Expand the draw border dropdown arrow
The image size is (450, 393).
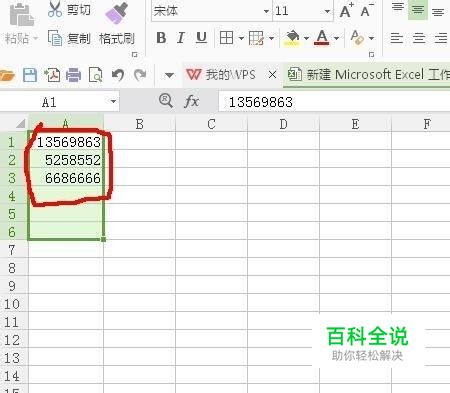click(x=271, y=38)
